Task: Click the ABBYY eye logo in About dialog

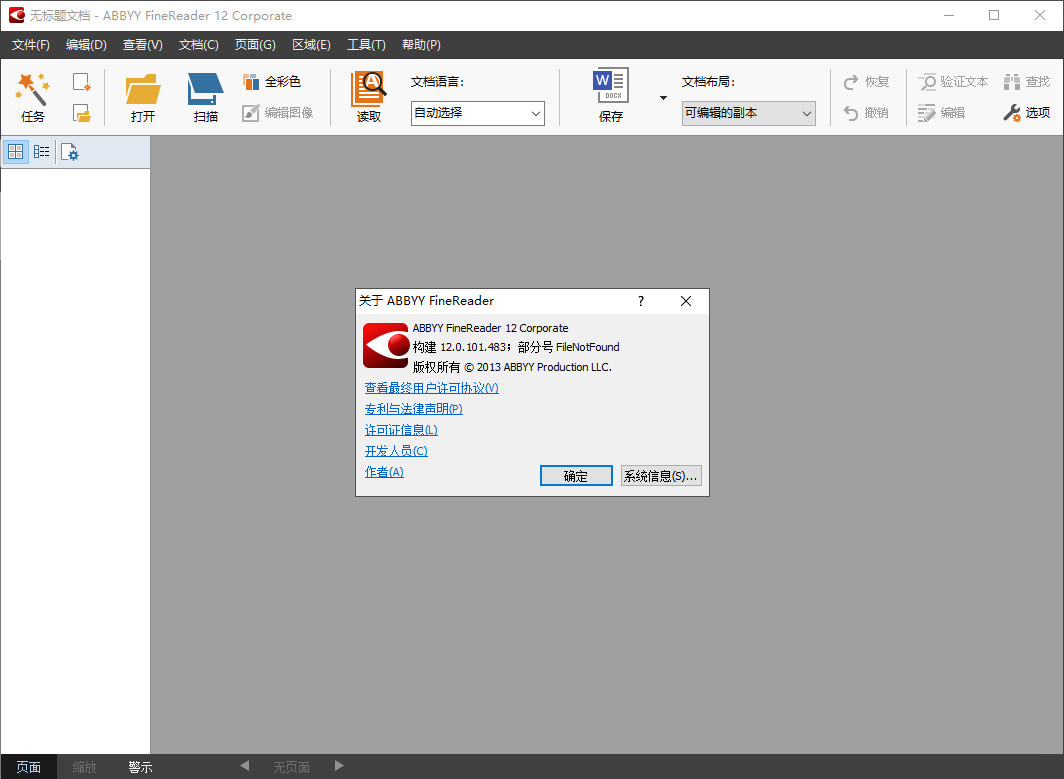Action: pyautogui.click(x=385, y=345)
